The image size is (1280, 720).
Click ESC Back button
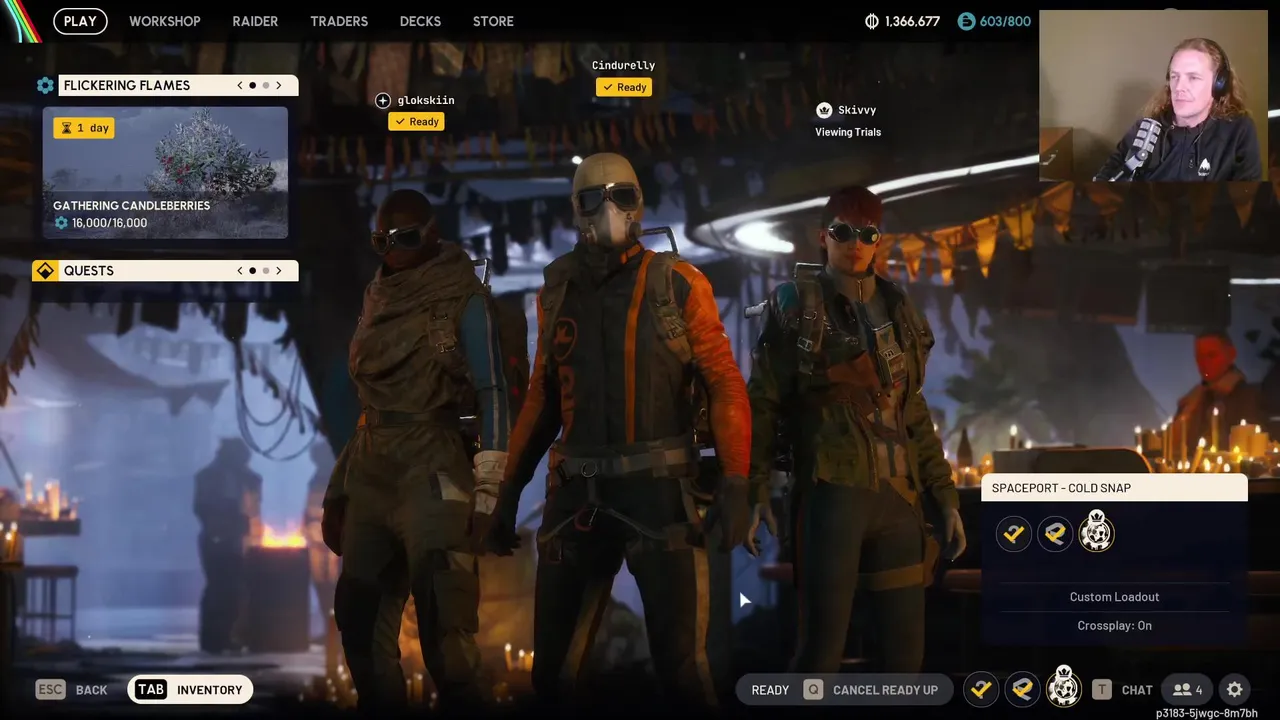pos(72,690)
